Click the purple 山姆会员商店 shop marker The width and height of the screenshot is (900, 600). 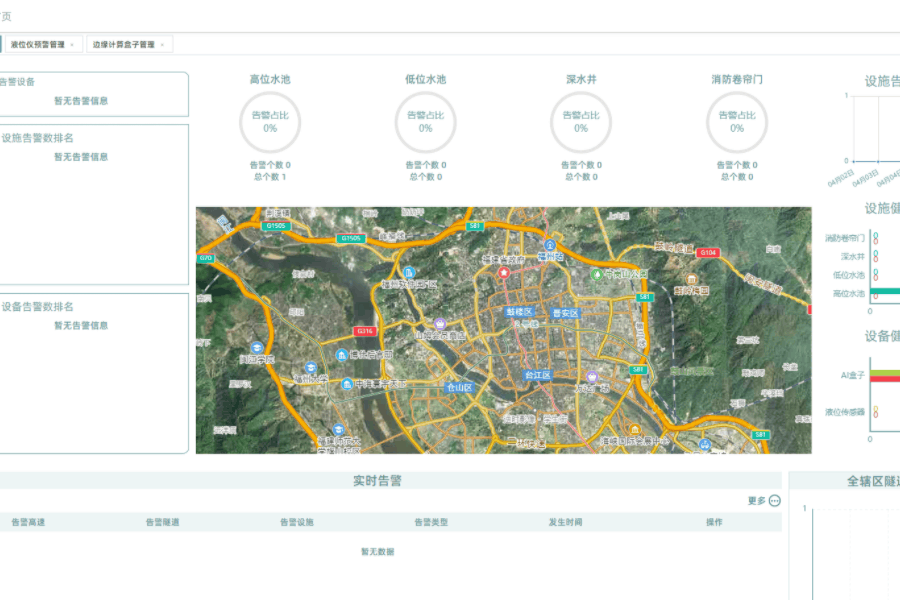440,324
